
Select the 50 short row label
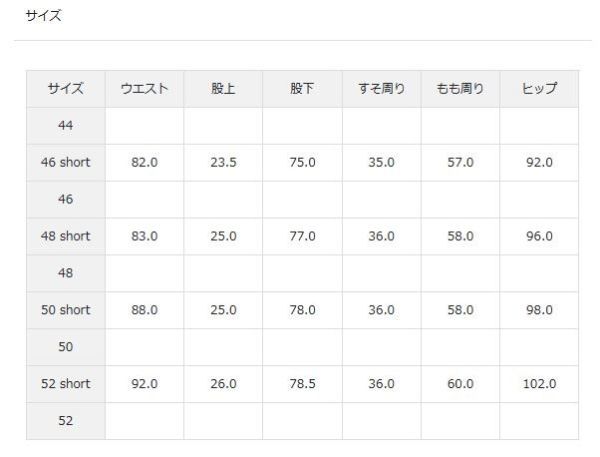[x=65, y=310]
